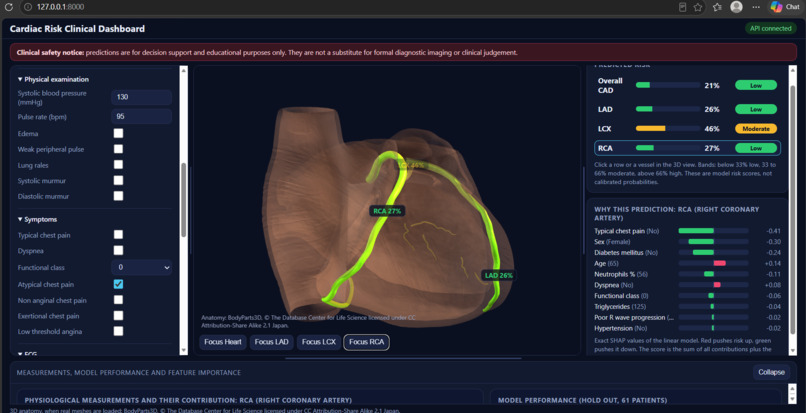
Task: Uncheck the Atypical chest pain checkbox
Action: [118, 284]
